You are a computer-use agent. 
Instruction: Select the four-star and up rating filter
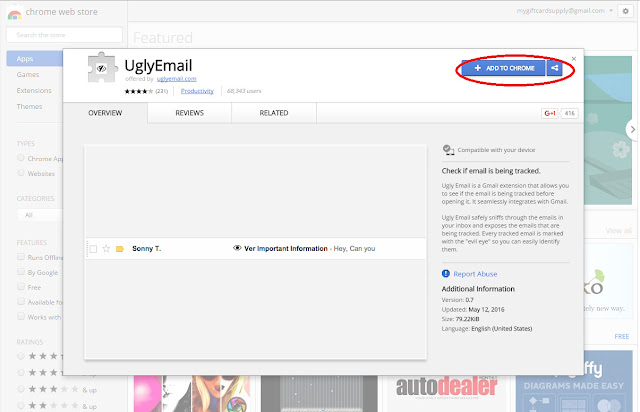click(21, 372)
